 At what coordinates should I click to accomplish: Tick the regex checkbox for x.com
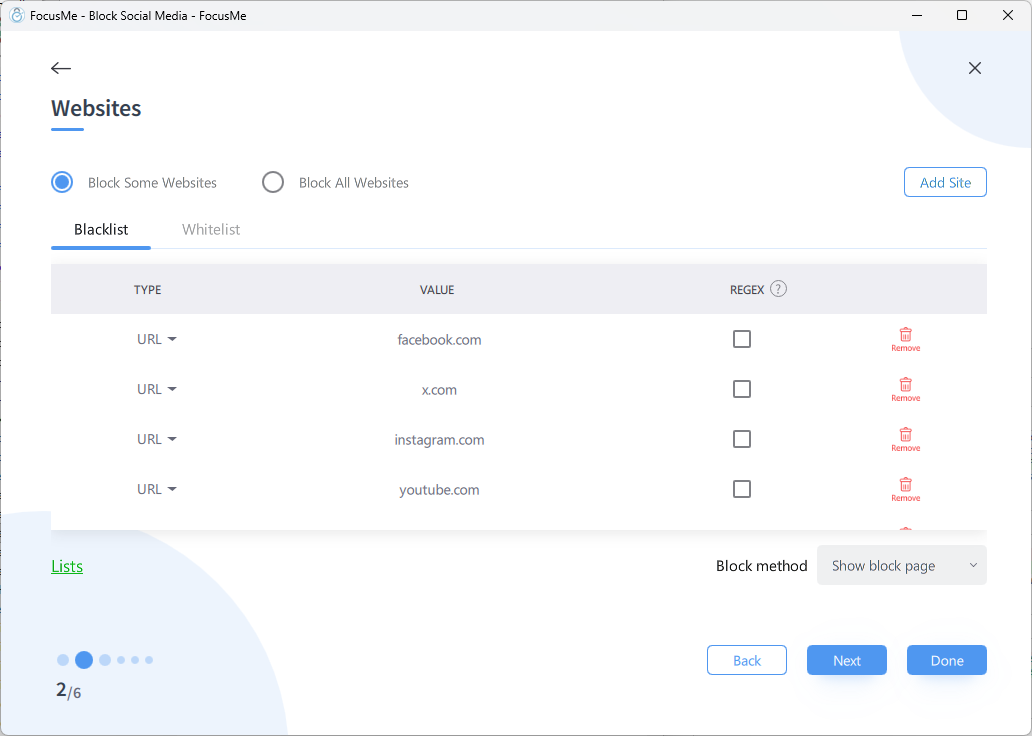pyautogui.click(x=742, y=389)
